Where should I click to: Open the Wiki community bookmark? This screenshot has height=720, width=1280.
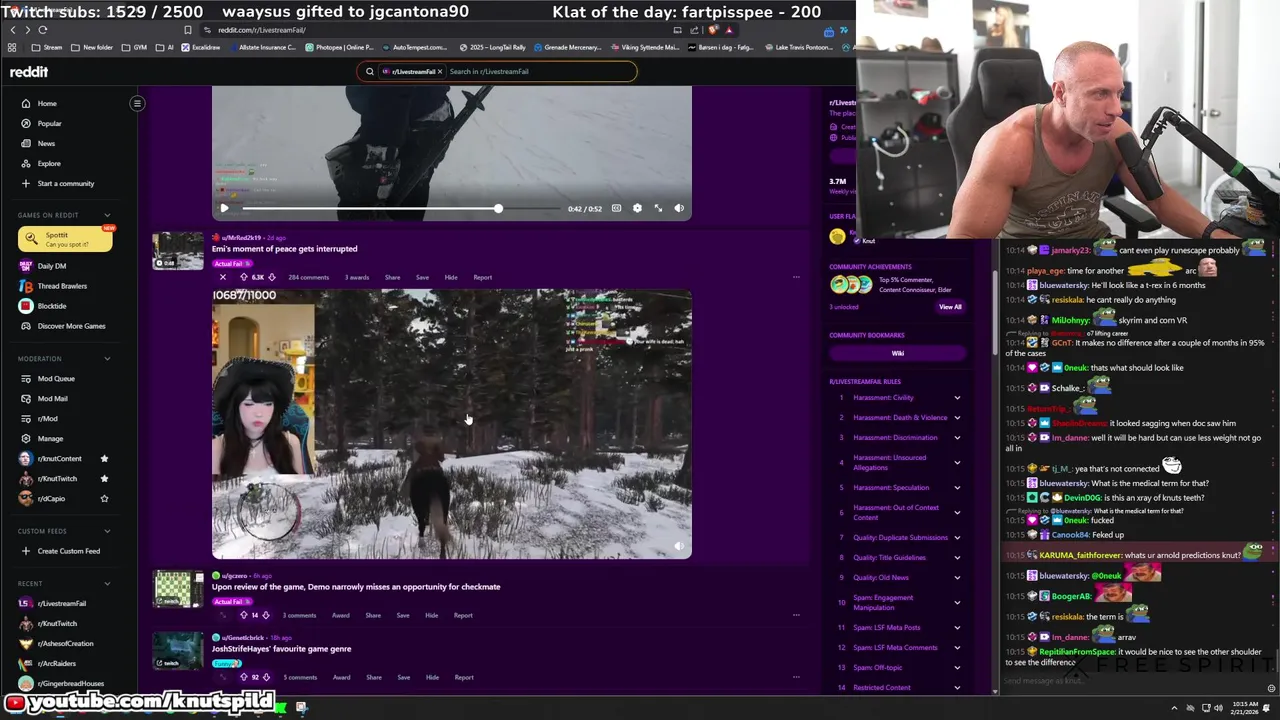tap(897, 353)
